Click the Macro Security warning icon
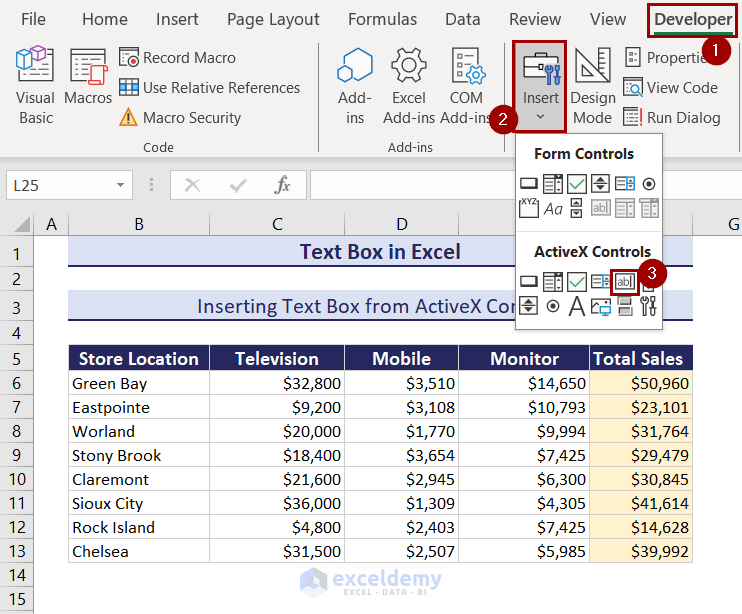The image size is (742, 614). click(x=128, y=117)
